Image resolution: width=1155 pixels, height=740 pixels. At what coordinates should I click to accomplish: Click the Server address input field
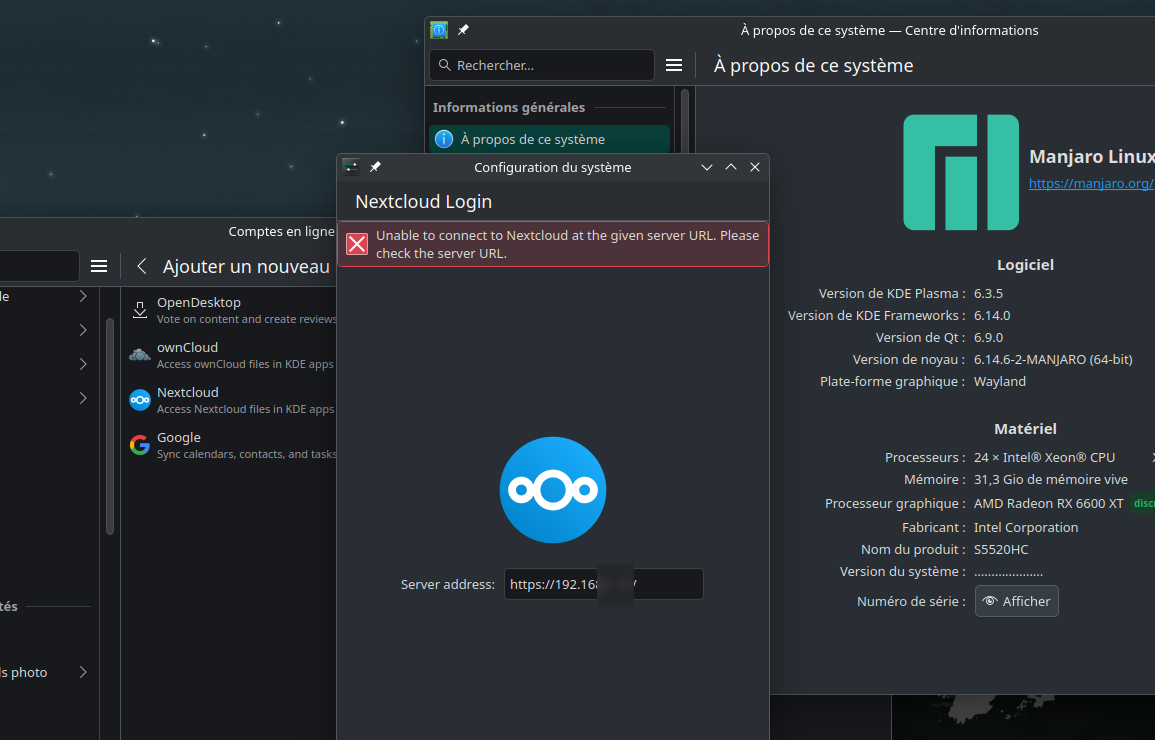click(603, 584)
